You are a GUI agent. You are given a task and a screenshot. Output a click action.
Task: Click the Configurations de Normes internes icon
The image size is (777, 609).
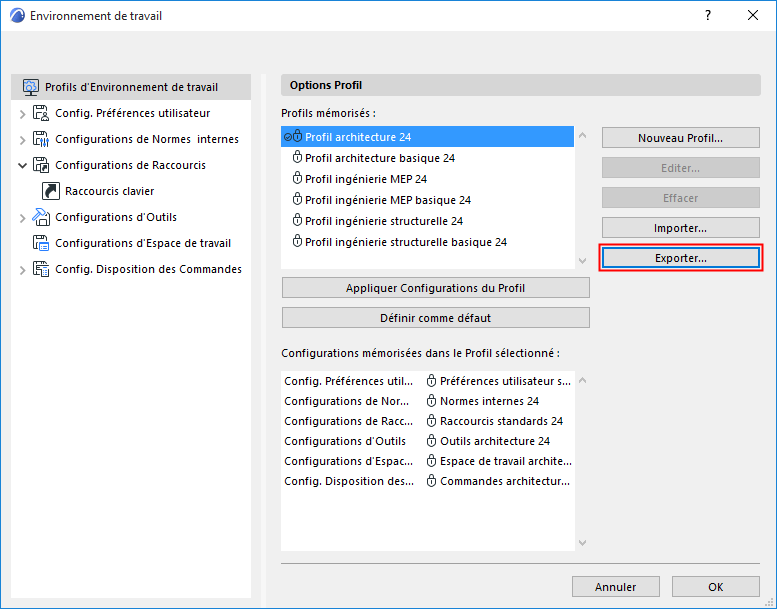click(x=41, y=139)
